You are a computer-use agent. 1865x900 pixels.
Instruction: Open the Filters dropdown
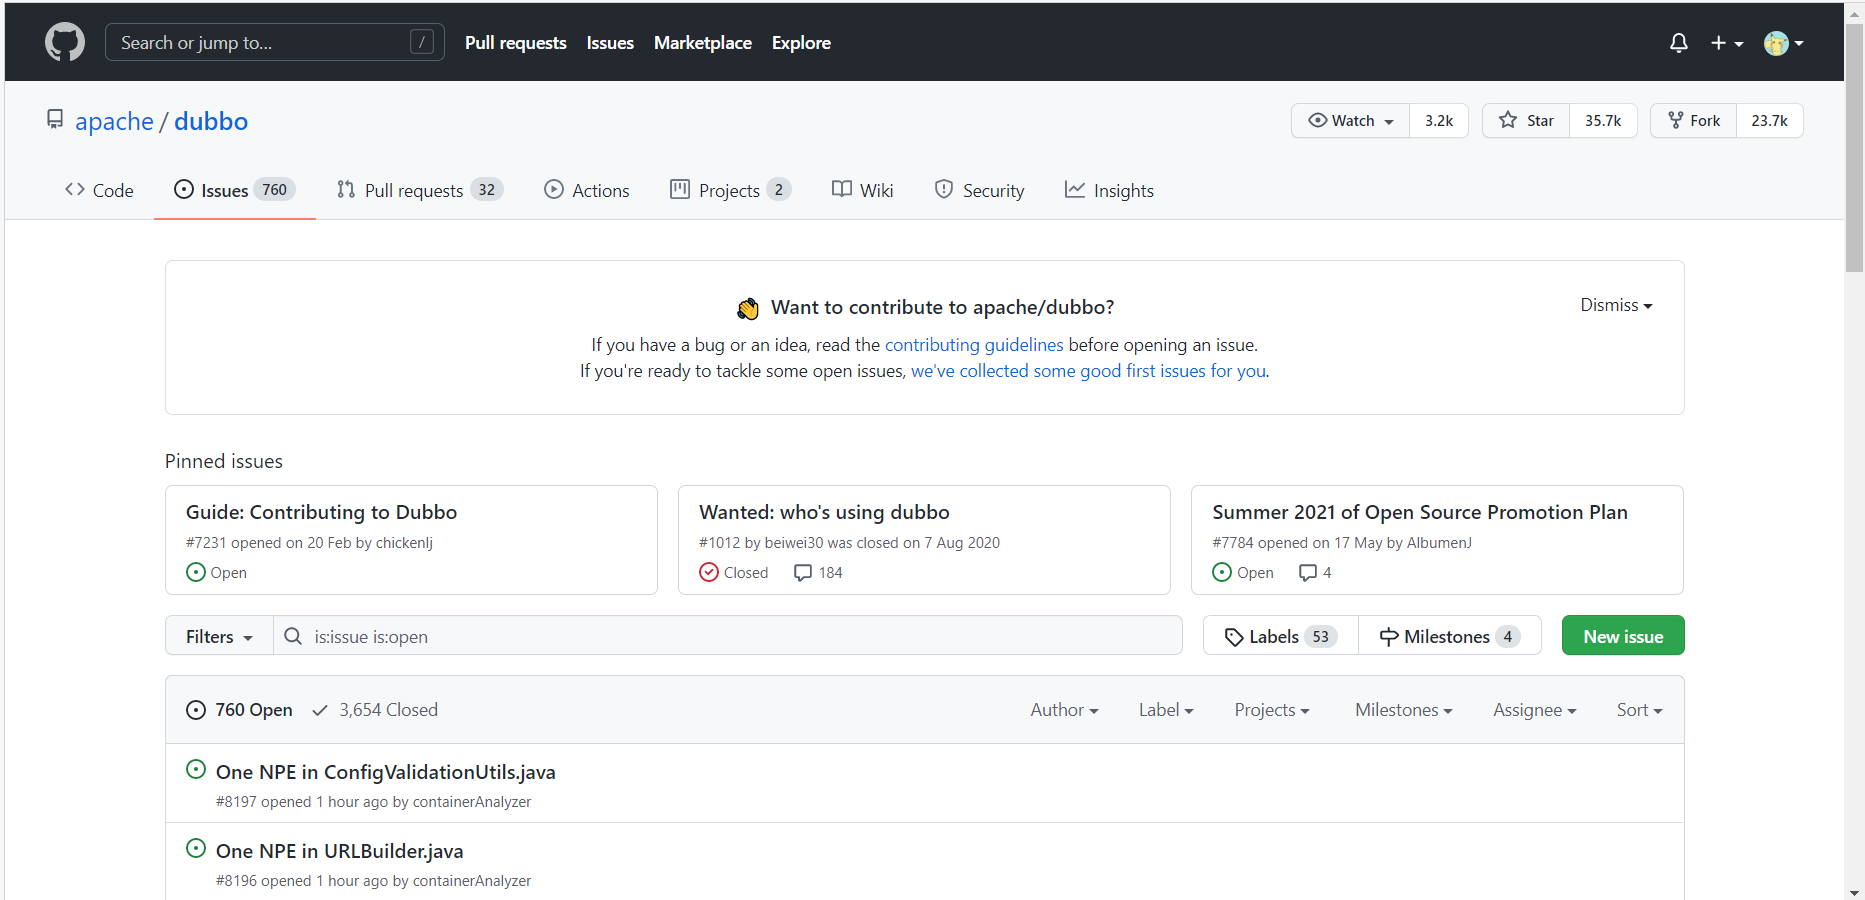tap(219, 636)
